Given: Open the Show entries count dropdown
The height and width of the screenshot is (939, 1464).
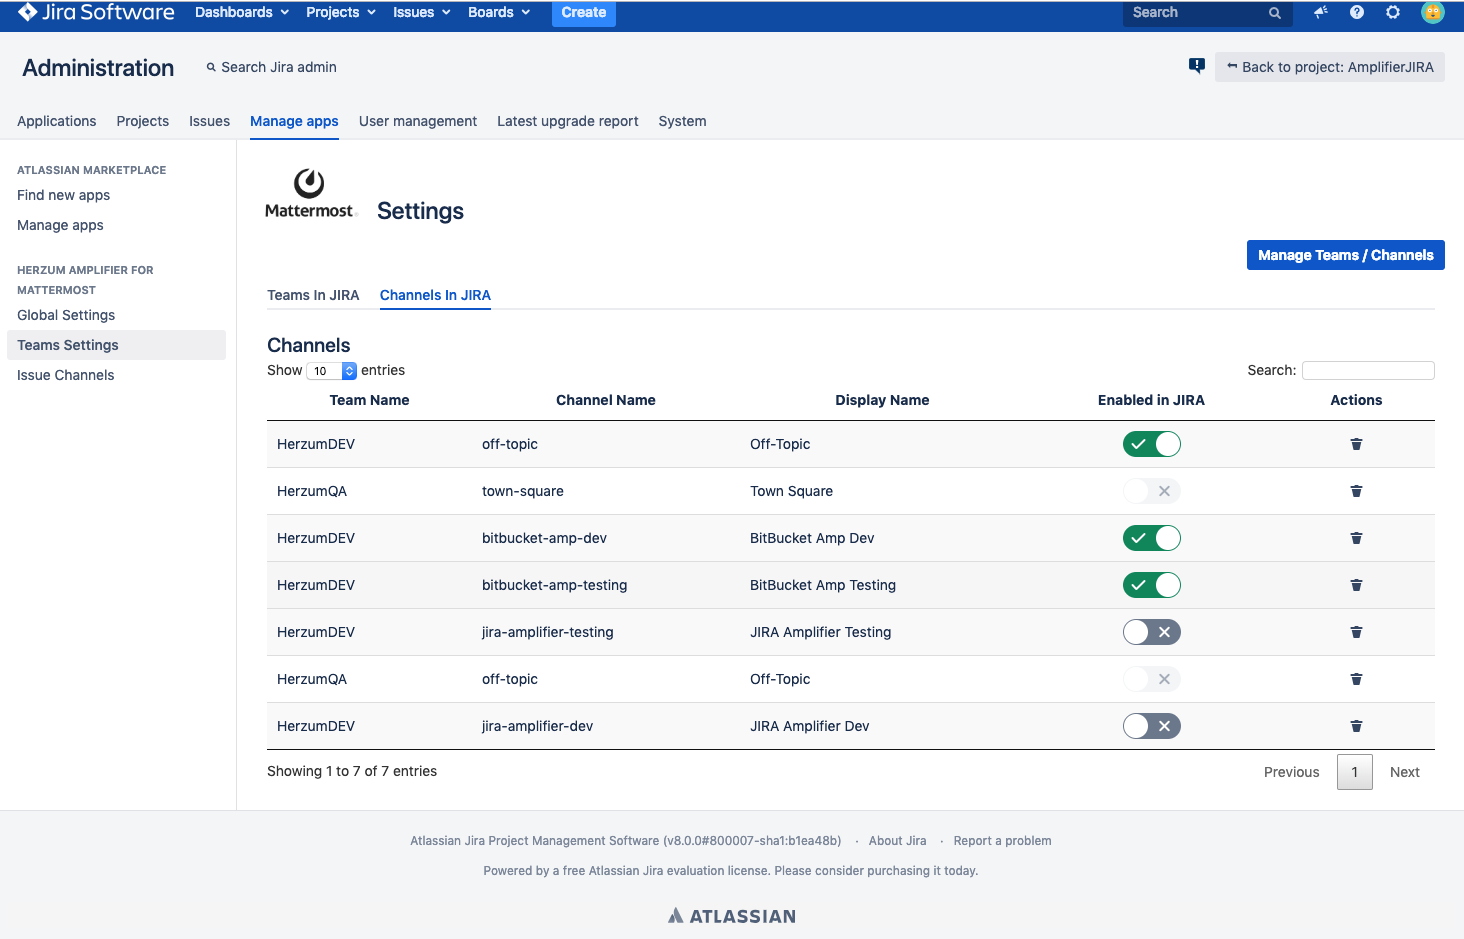Looking at the screenshot, I should tap(331, 371).
